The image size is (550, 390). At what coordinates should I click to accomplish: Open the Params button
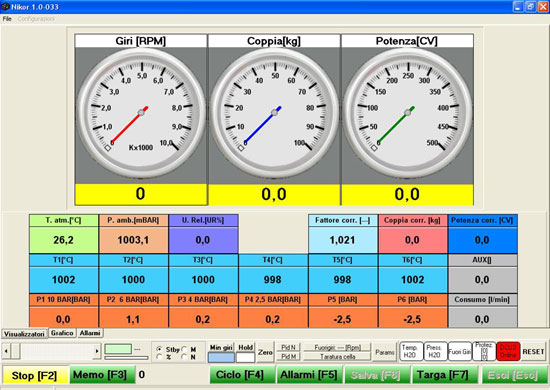point(385,352)
